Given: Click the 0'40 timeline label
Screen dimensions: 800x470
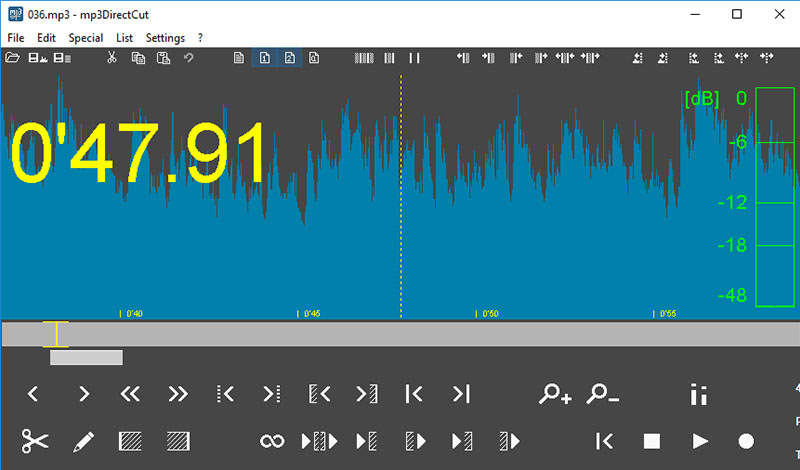Looking at the screenshot, I should pyautogui.click(x=134, y=313).
